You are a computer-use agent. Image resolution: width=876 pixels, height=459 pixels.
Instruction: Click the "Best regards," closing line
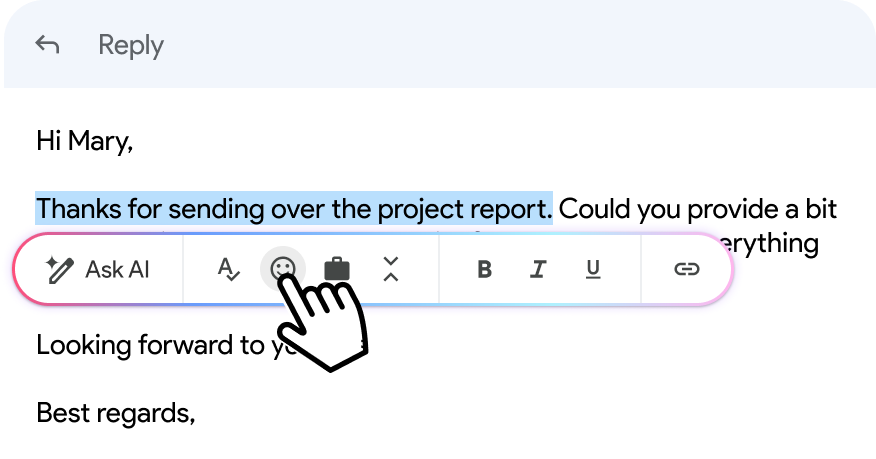(x=115, y=411)
